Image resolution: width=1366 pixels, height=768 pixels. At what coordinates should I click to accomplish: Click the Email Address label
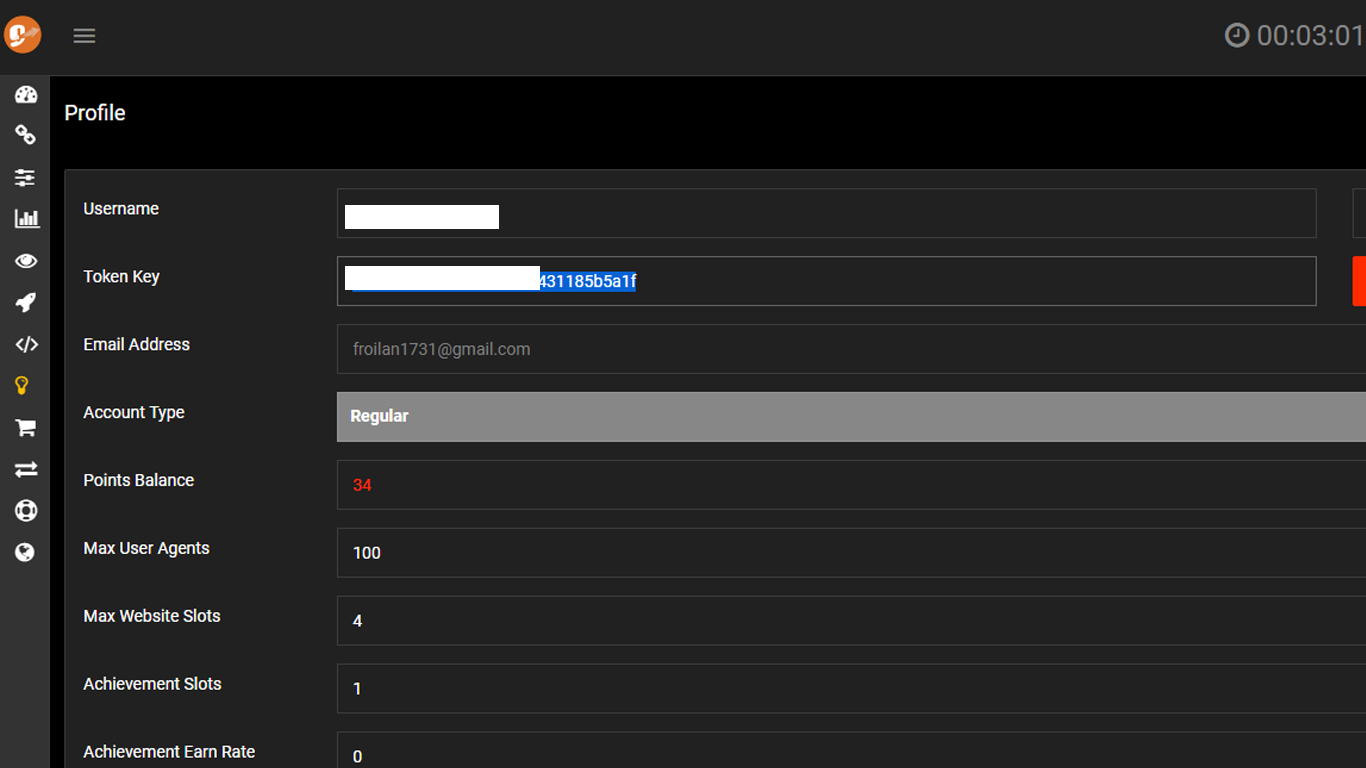click(x=136, y=344)
